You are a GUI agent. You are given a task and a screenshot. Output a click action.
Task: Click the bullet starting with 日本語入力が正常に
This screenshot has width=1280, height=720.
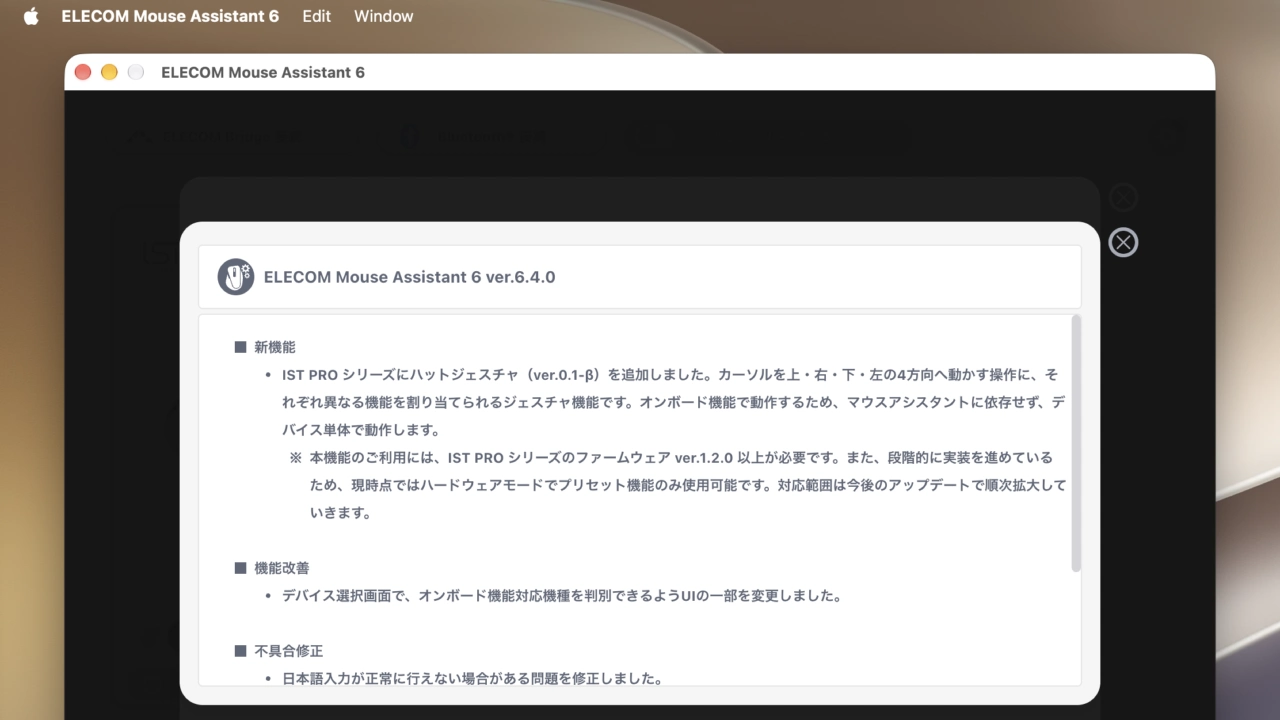472,678
